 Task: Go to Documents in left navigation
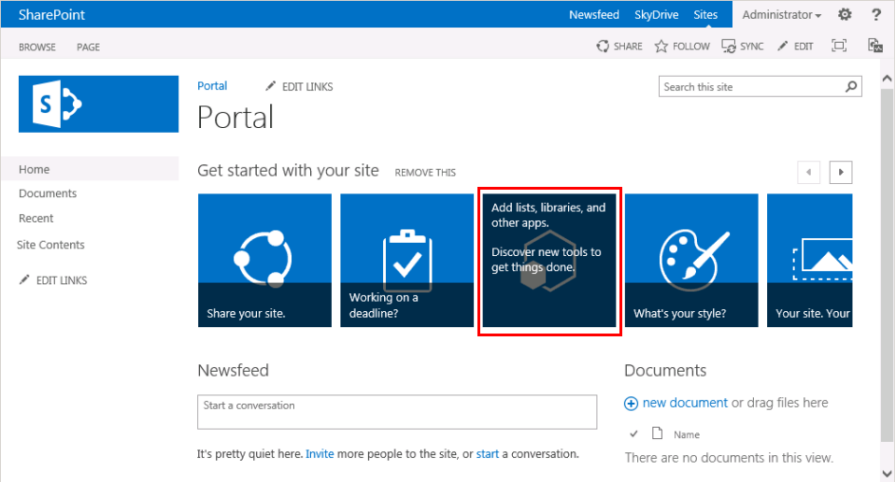(47, 193)
